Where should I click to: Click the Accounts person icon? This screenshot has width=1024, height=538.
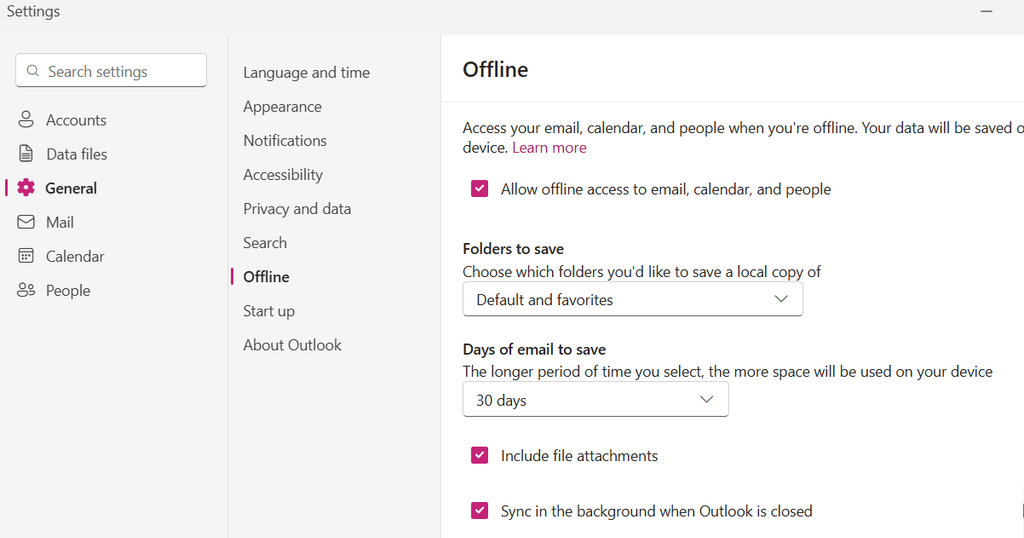(x=26, y=119)
